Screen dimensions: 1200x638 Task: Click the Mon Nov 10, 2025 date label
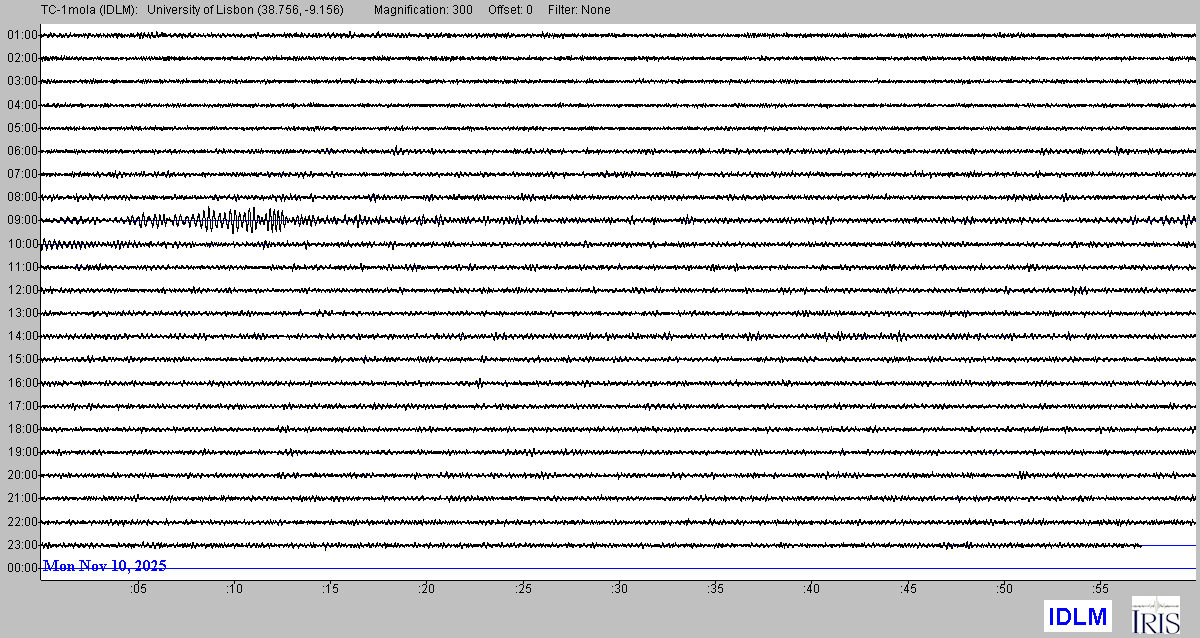click(104, 566)
